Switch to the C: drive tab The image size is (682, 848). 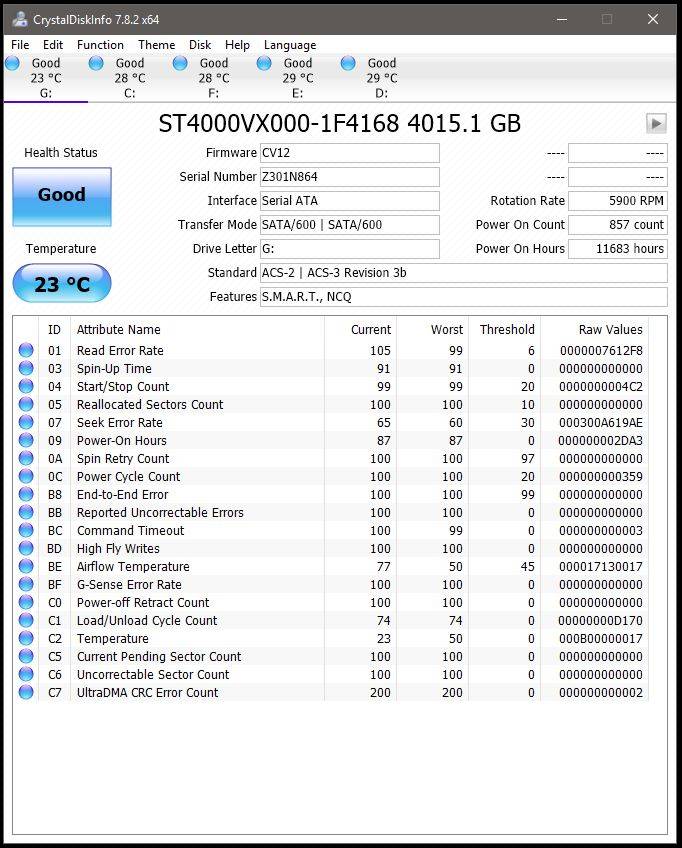[x=130, y=78]
